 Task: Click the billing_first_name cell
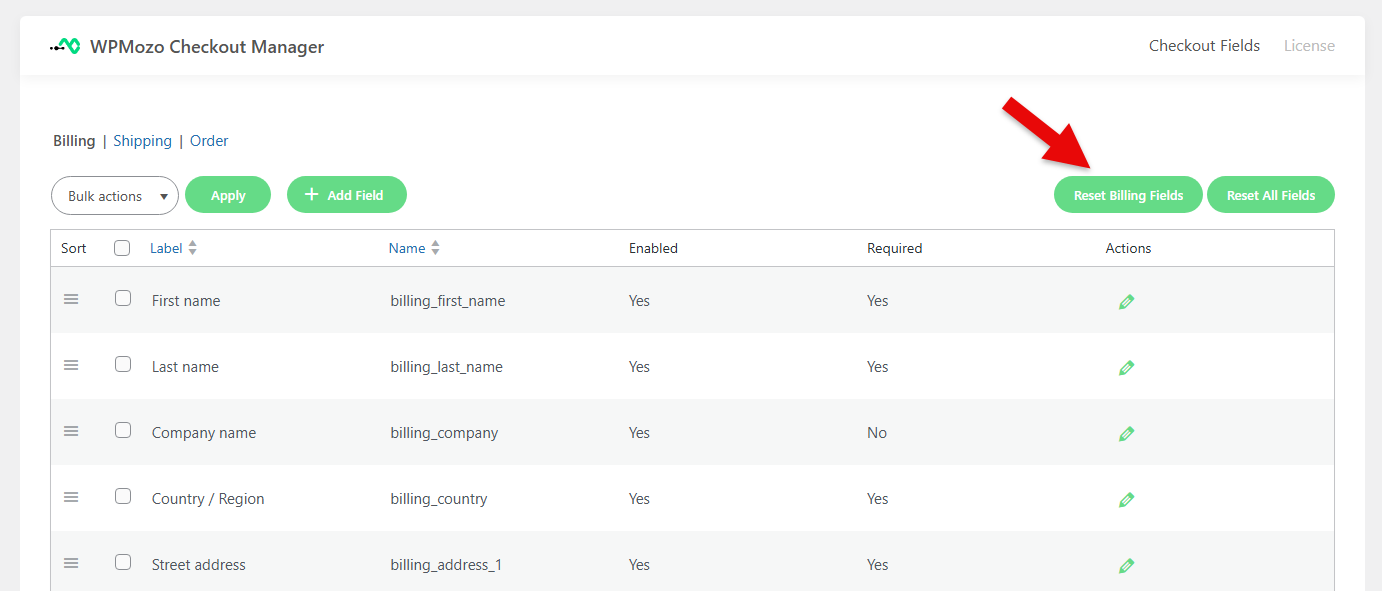pyautogui.click(x=448, y=301)
